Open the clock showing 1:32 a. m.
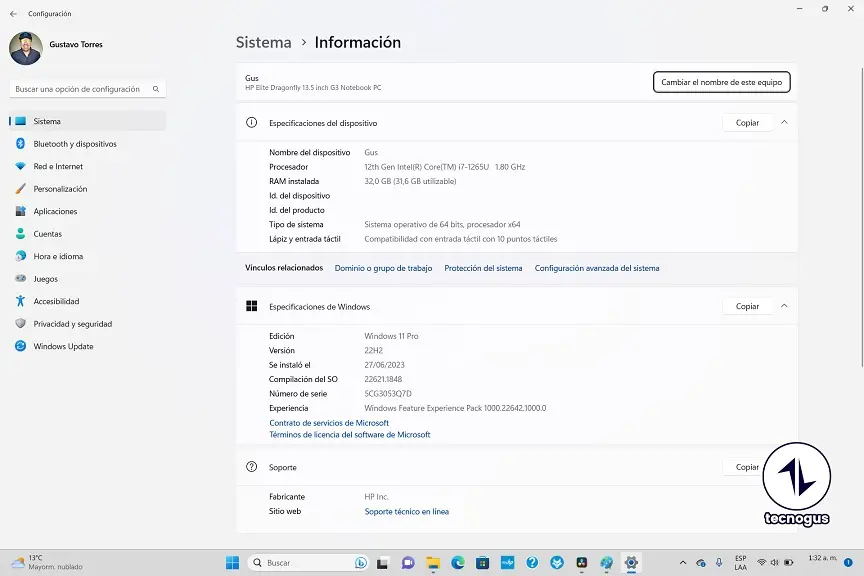The image size is (864, 576). [822, 558]
